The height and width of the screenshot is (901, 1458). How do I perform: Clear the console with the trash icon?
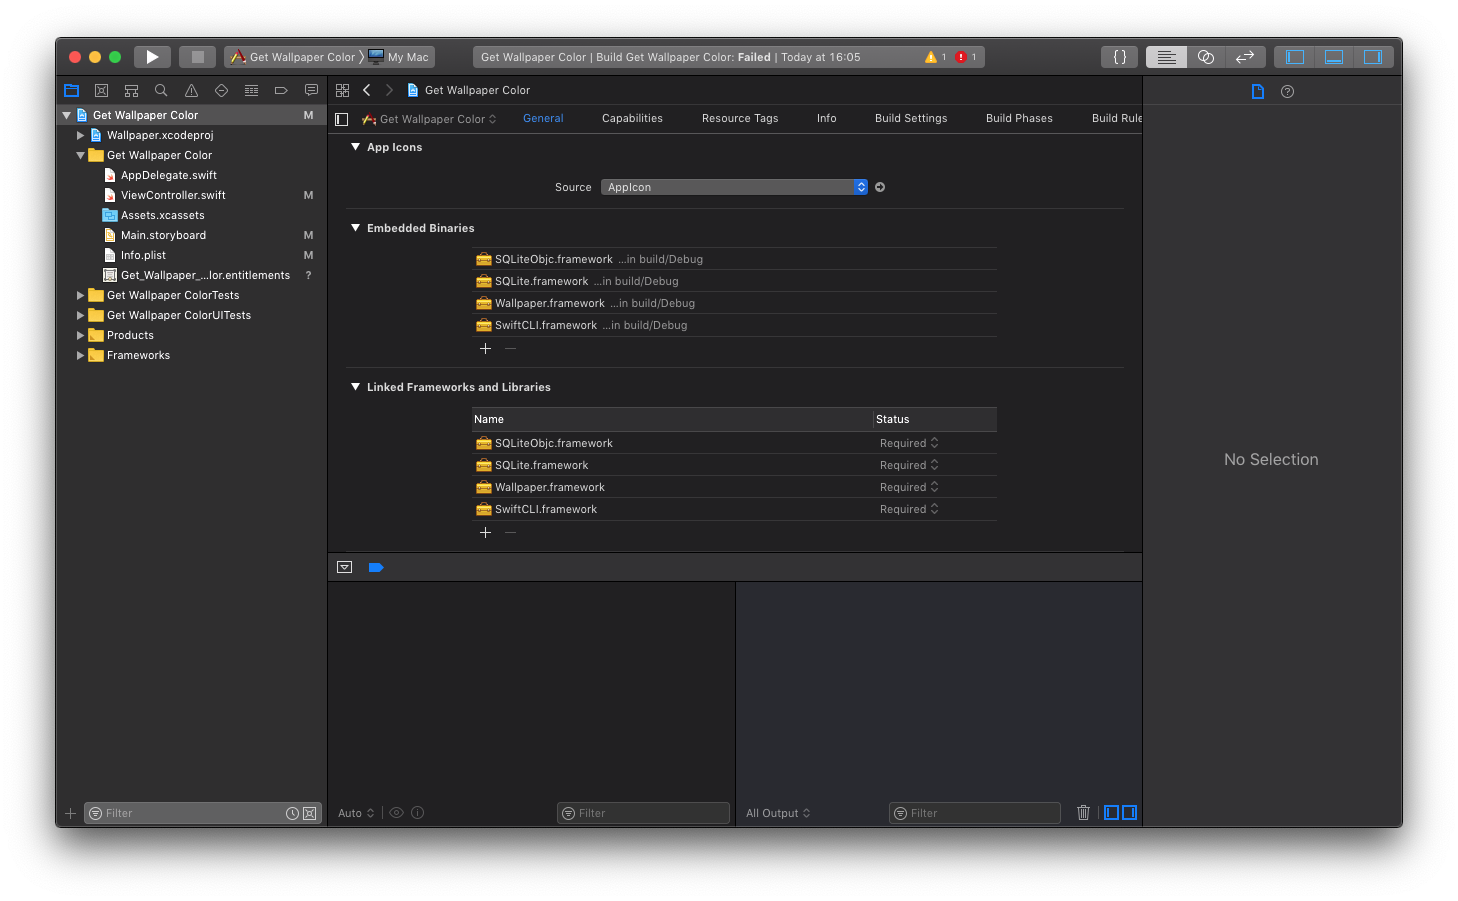(1083, 813)
